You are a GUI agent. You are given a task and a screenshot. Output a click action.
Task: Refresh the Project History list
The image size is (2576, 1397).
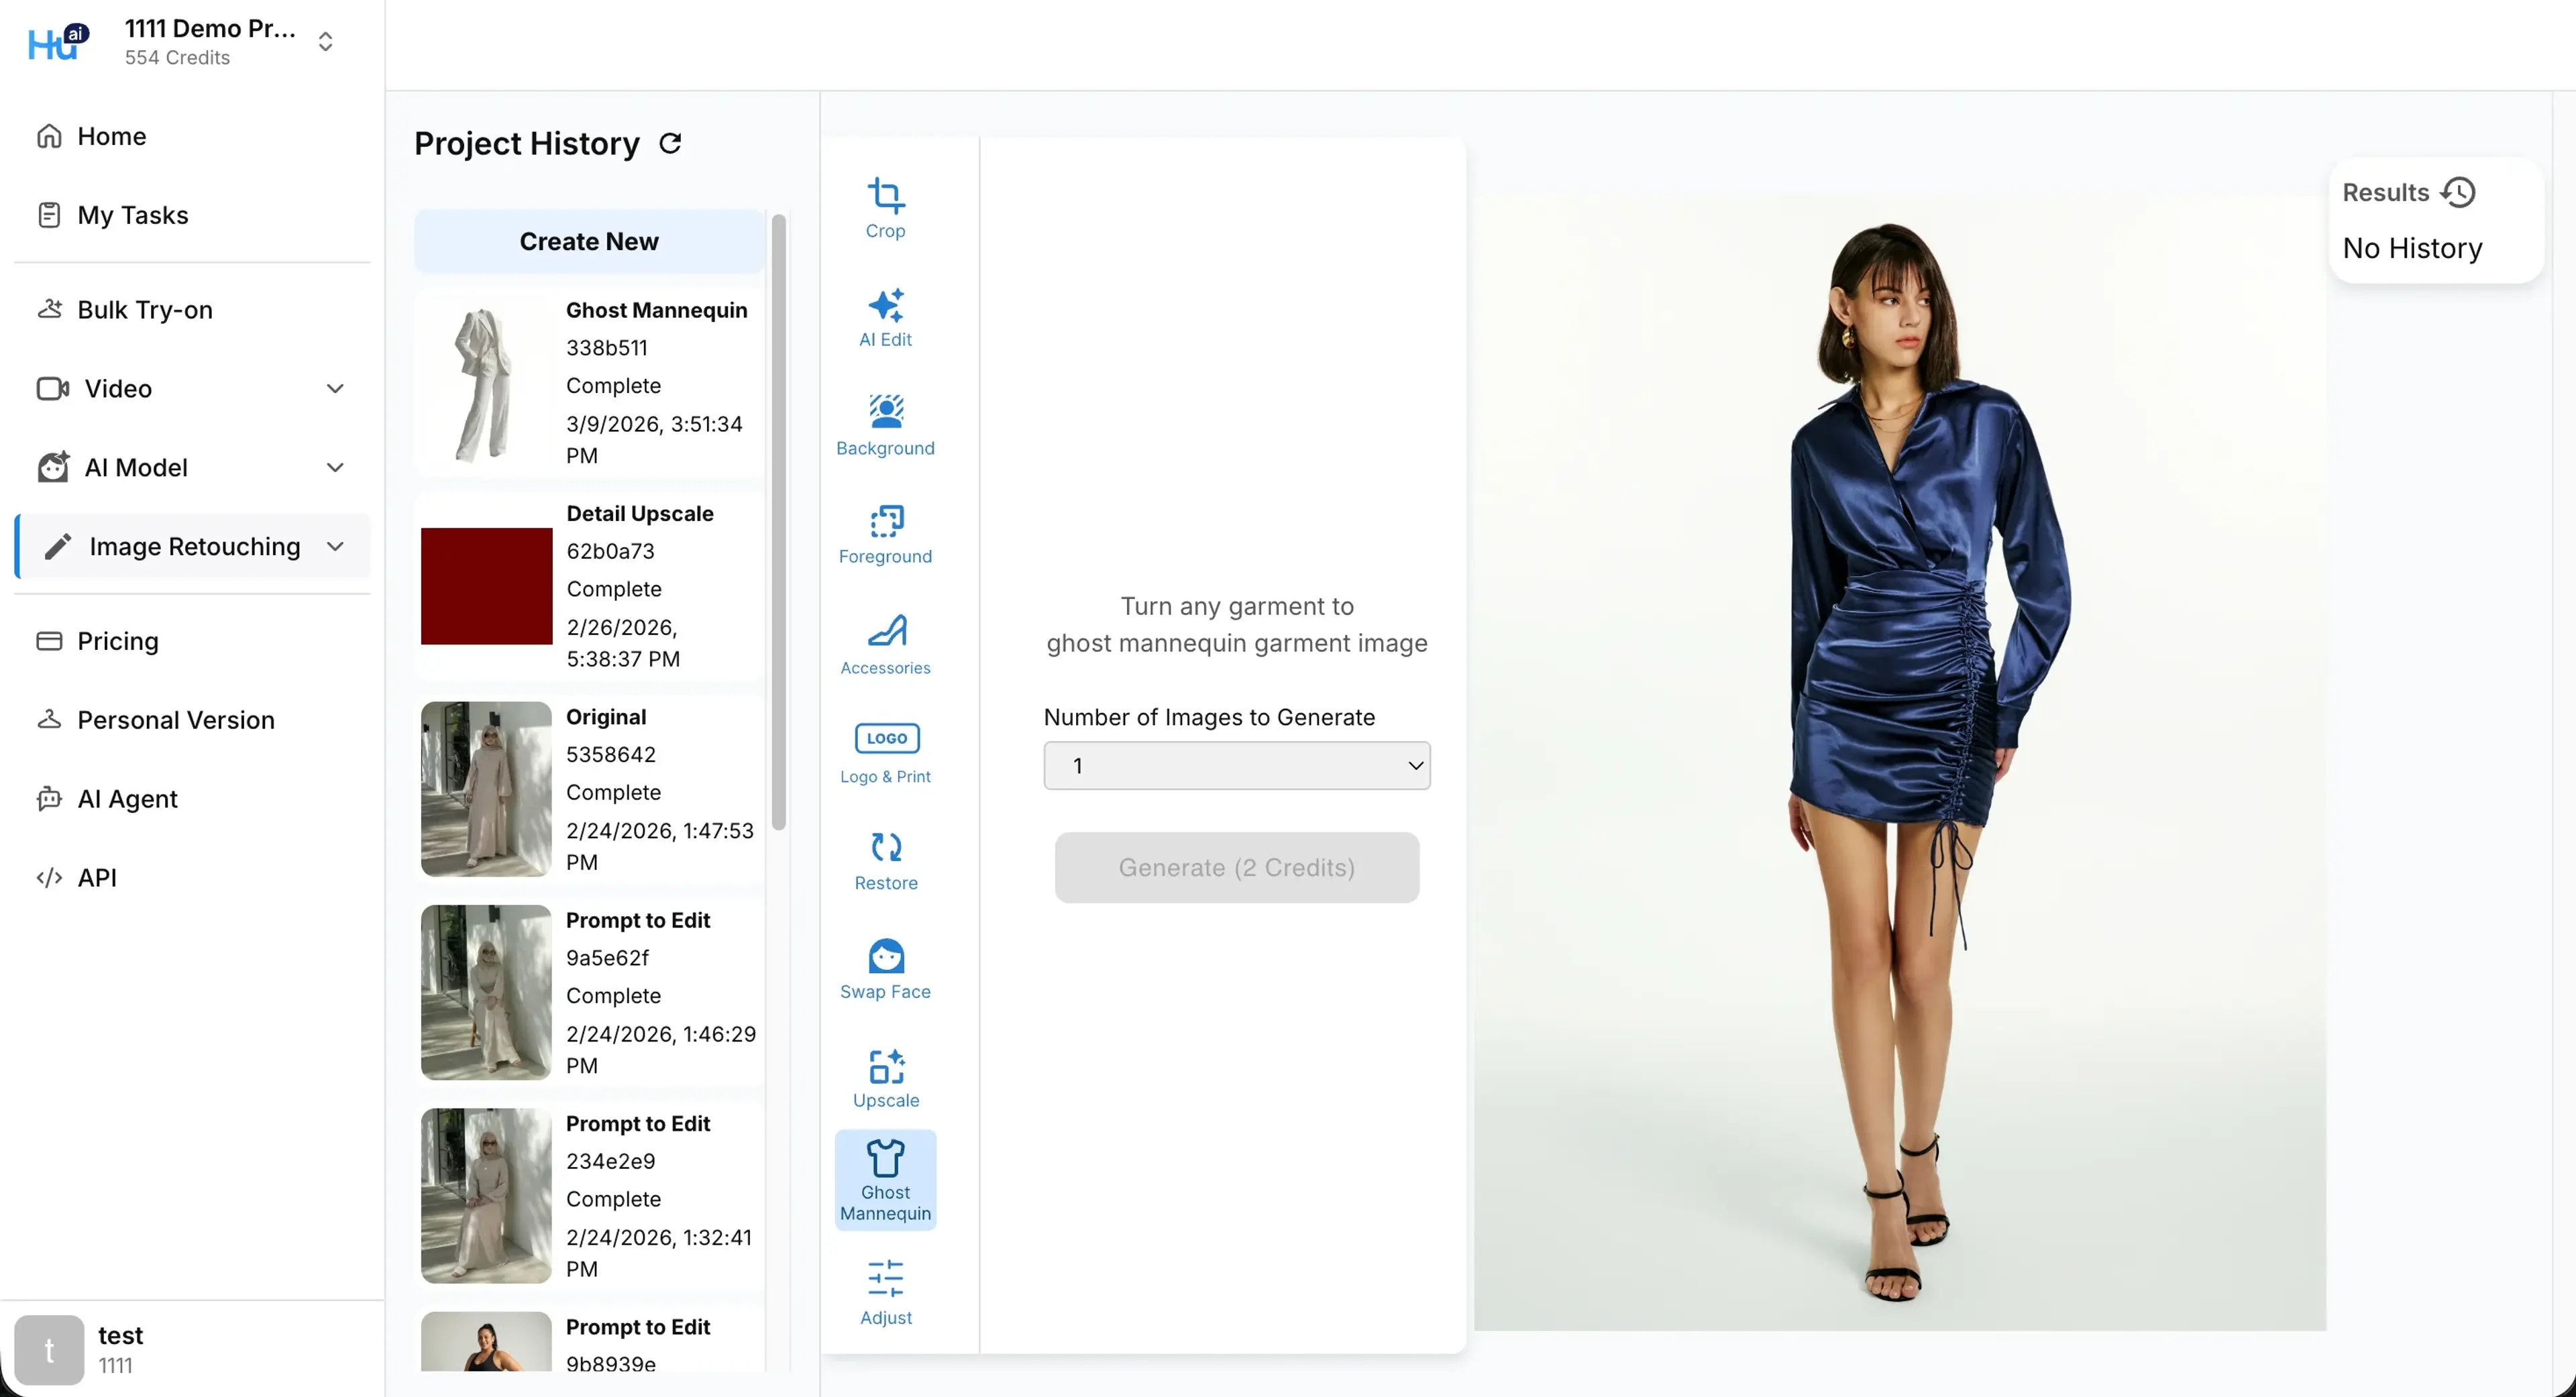[670, 143]
